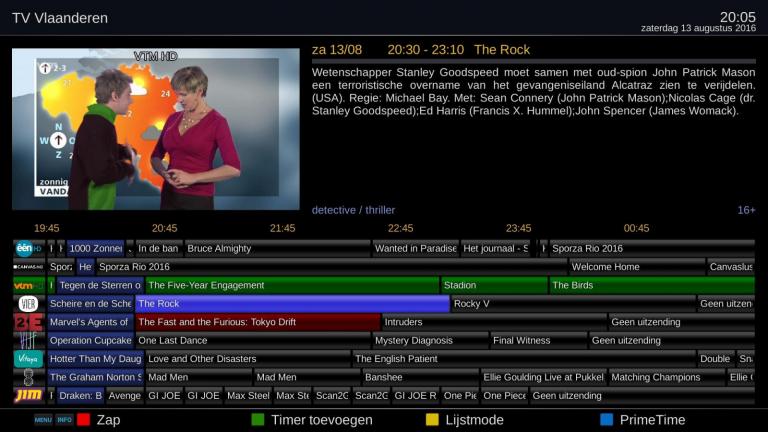Open the VTM HD live preview window
Screen dimensions: 768x432
coord(155,129)
